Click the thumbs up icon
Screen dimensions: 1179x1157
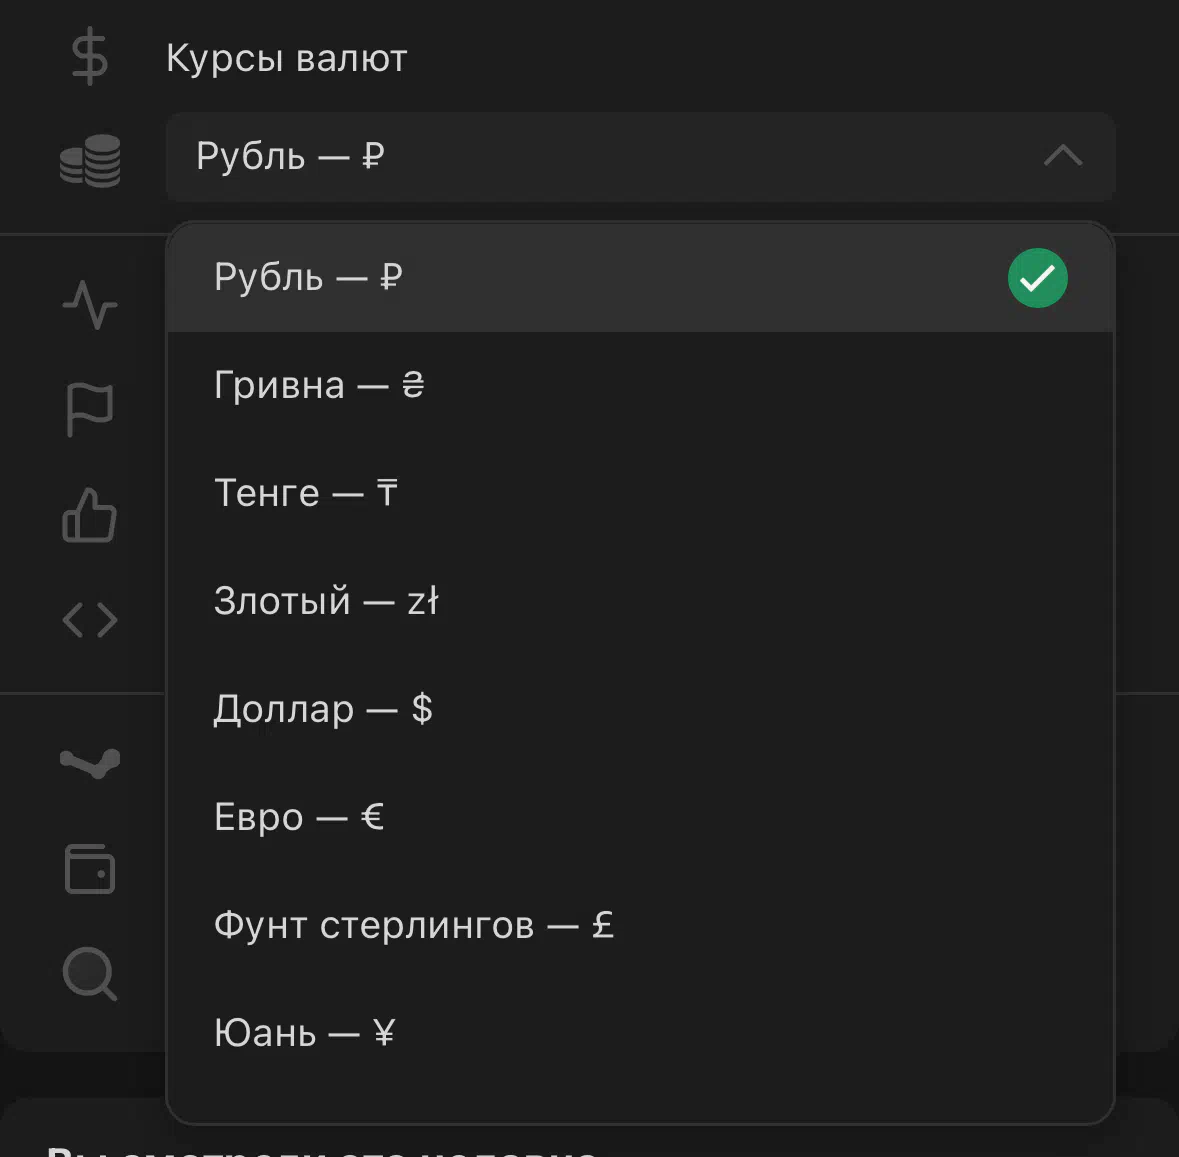tap(89, 515)
